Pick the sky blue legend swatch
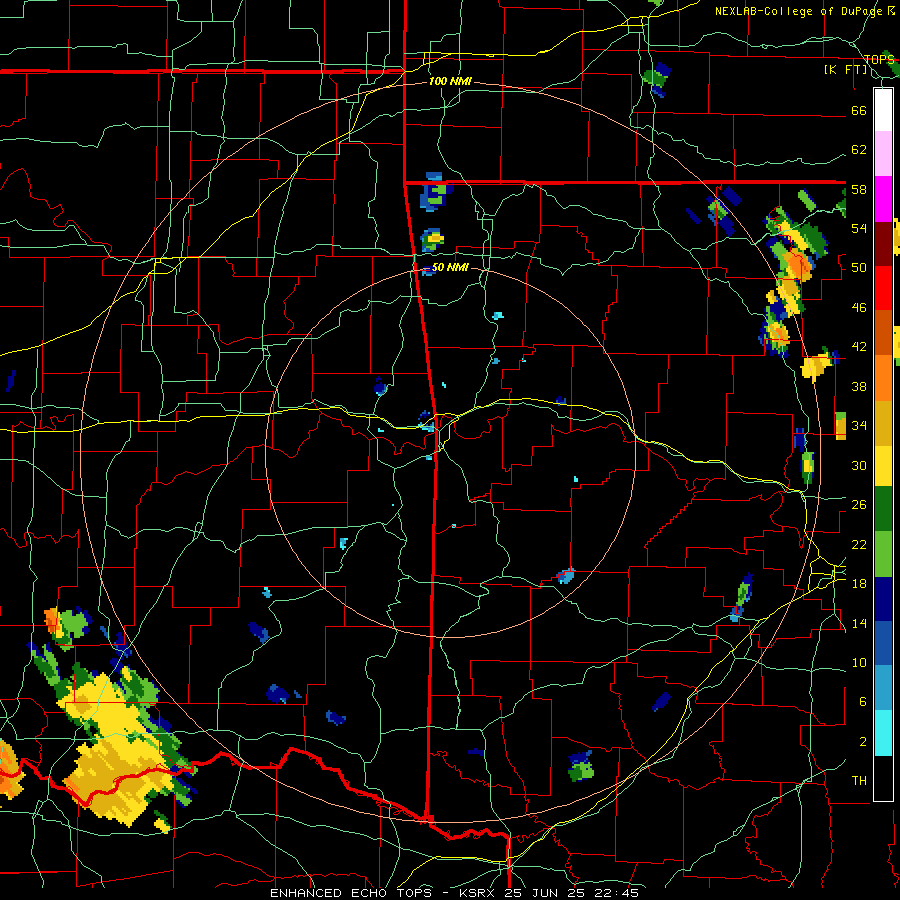The width and height of the screenshot is (900, 900). coord(883,688)
